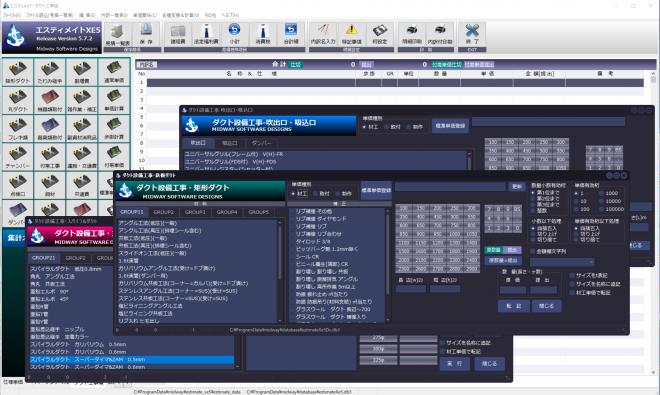Click the 法定福利費 toolbar icon
This screenshot has height=395, width=660.
[x=206, y=34]
